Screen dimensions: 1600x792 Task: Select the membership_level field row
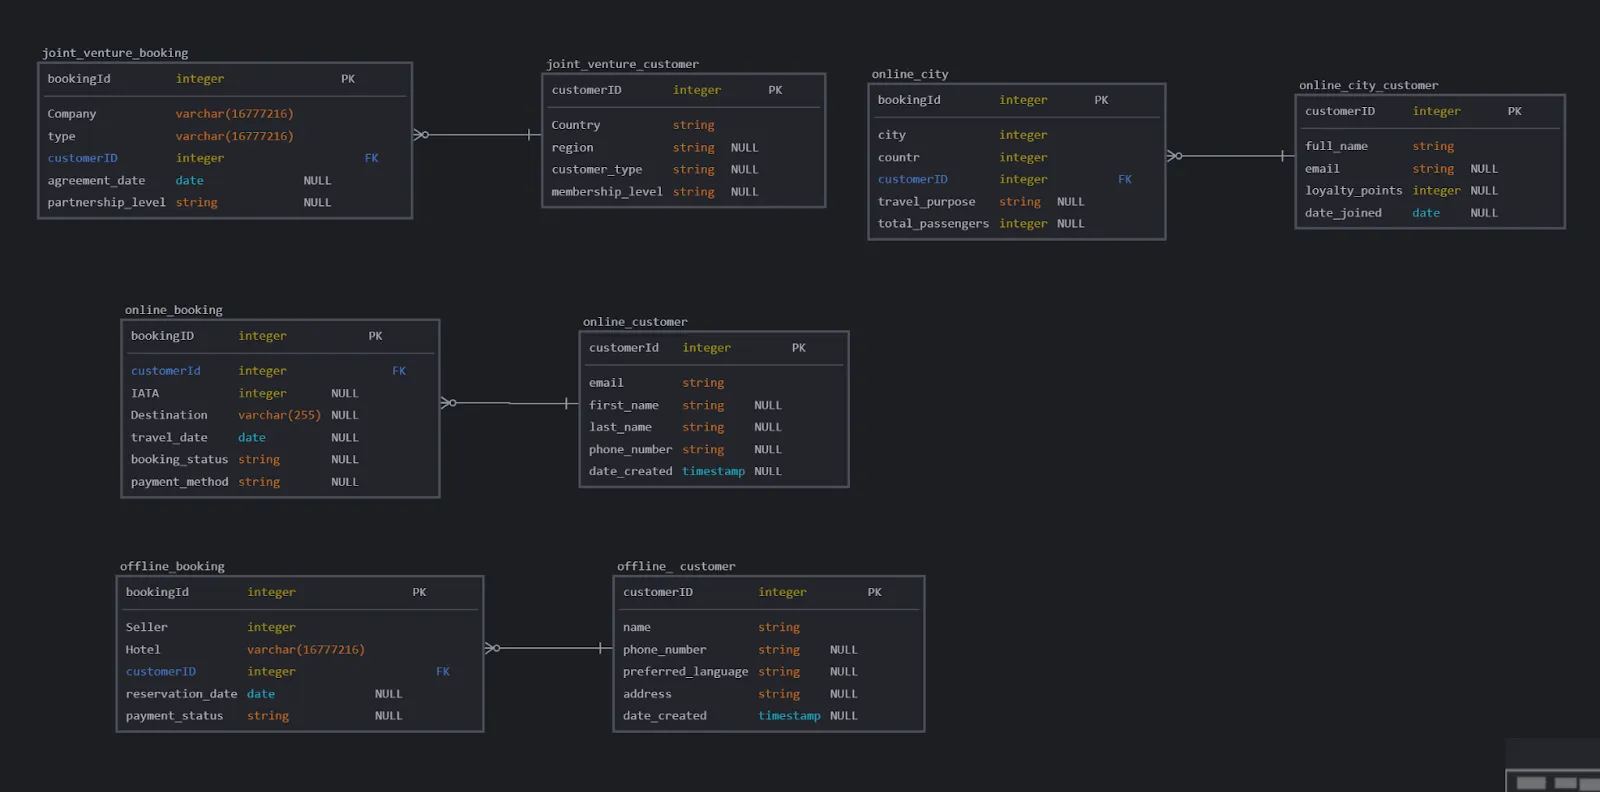(x=607, y=192)
